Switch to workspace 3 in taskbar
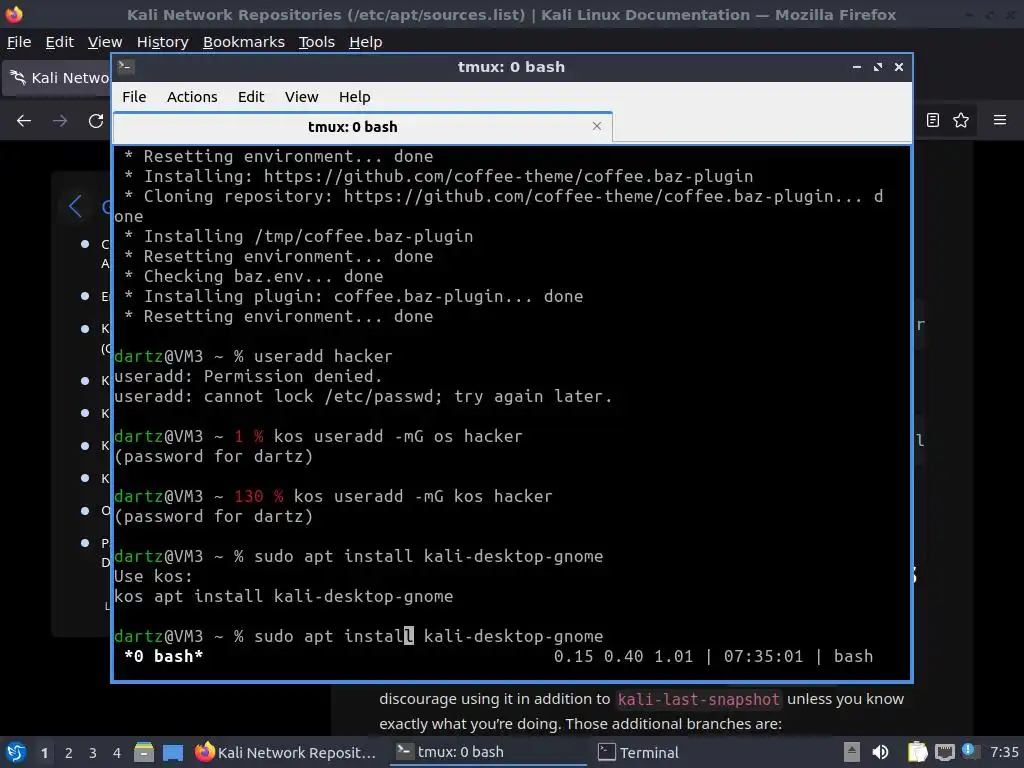This screenshot has width=1024, height=768. click(x=93, y=753)
